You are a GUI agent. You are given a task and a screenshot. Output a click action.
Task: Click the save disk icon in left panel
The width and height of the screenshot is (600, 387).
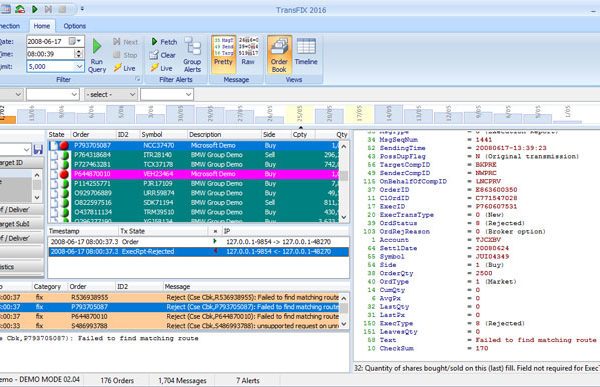click(x=38, y=149)
